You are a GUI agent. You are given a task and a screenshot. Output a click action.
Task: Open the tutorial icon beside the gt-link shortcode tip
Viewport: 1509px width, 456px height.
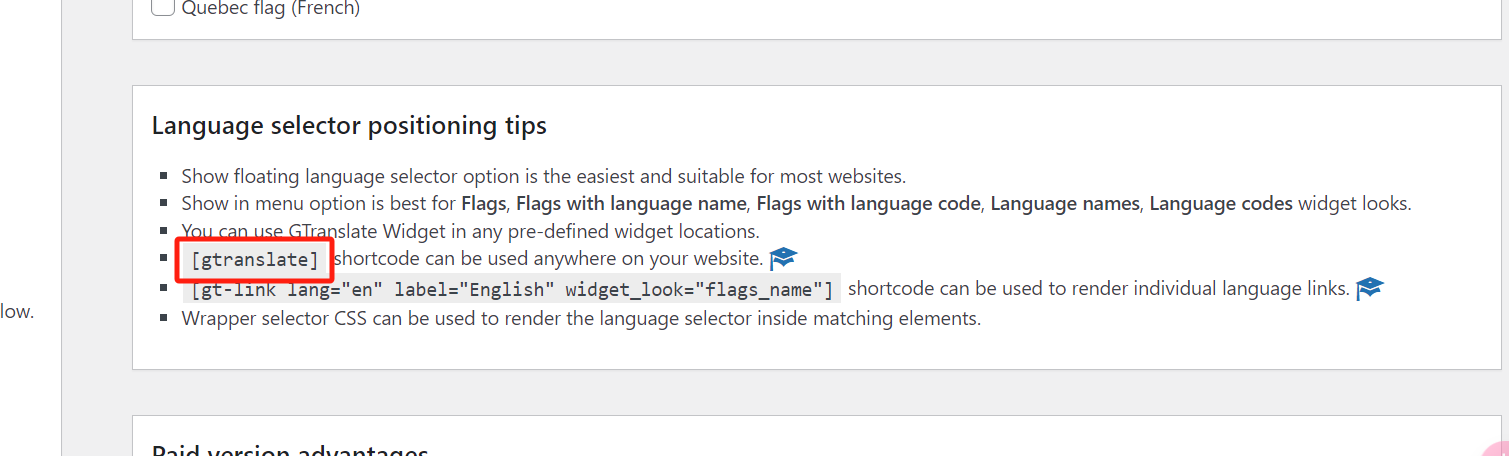click(x=1369, y=289)
